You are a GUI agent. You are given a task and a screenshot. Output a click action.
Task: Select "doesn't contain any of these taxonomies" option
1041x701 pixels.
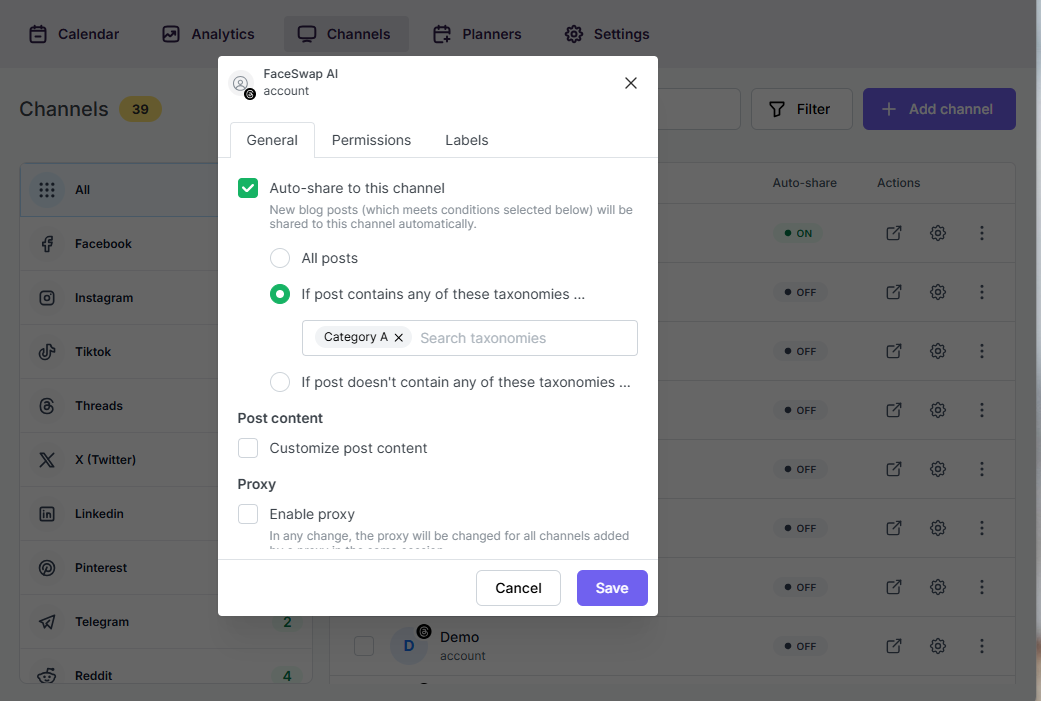coord(280,382)
